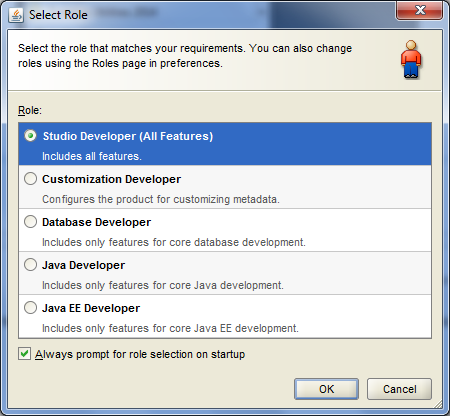450x416 pixels.
Task: Click the 'Includes all features.' description
Action: tap(92, 156)
